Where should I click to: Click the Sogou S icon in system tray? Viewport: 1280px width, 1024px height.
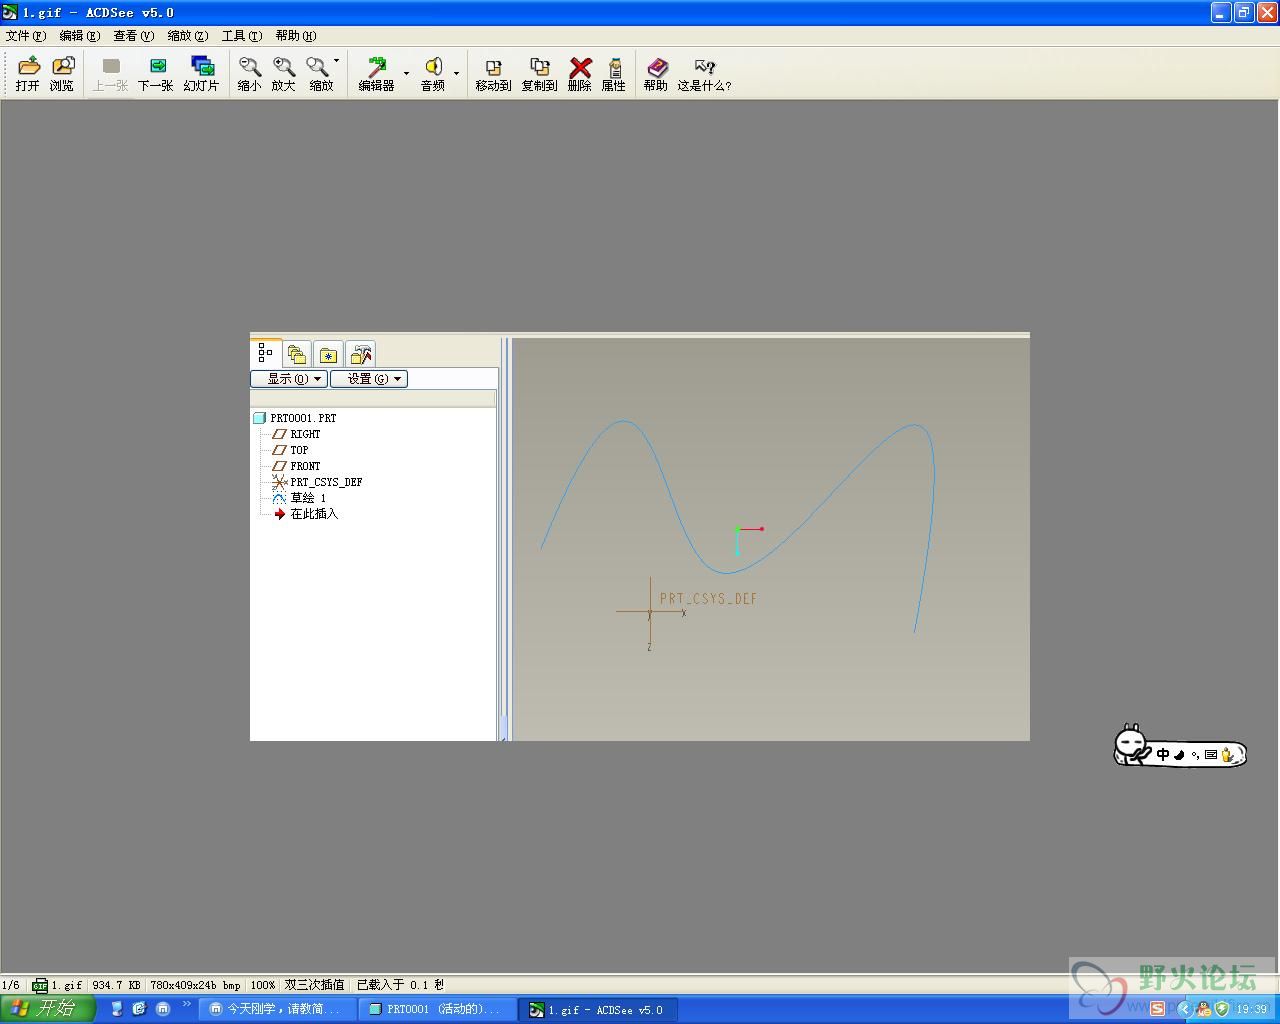click(1157, 1009)
